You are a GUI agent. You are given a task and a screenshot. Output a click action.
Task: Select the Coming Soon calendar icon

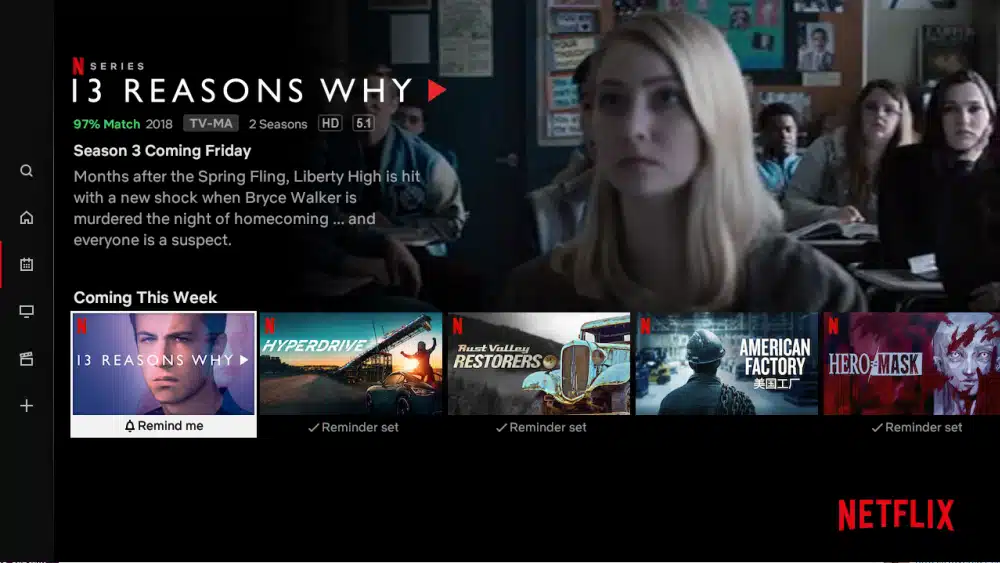tap(26, 265)
